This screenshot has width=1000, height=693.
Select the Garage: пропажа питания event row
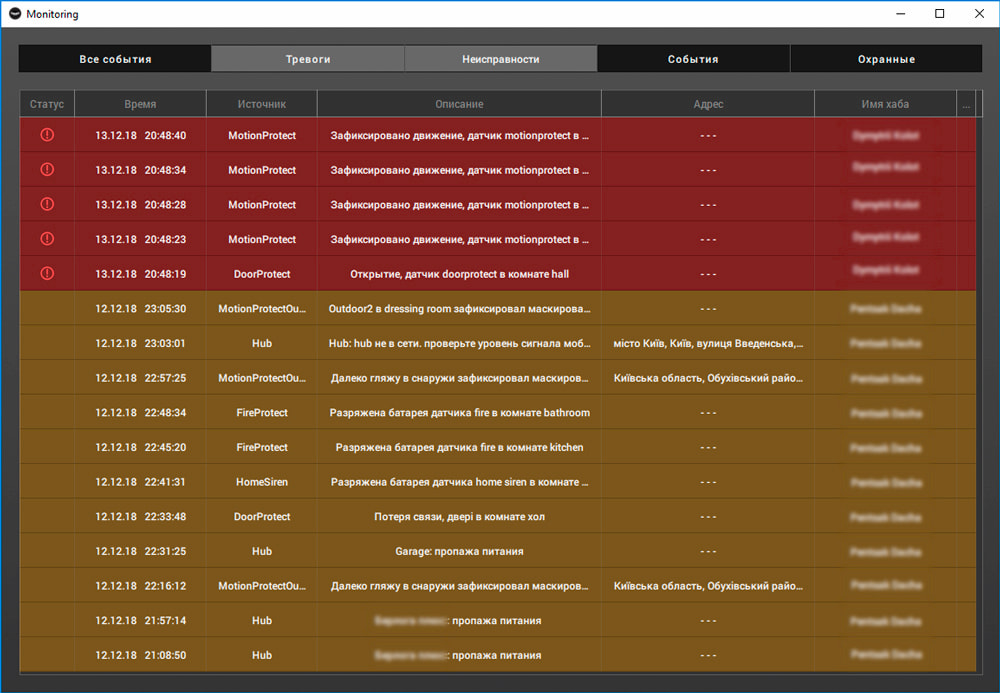pos(459,551)
